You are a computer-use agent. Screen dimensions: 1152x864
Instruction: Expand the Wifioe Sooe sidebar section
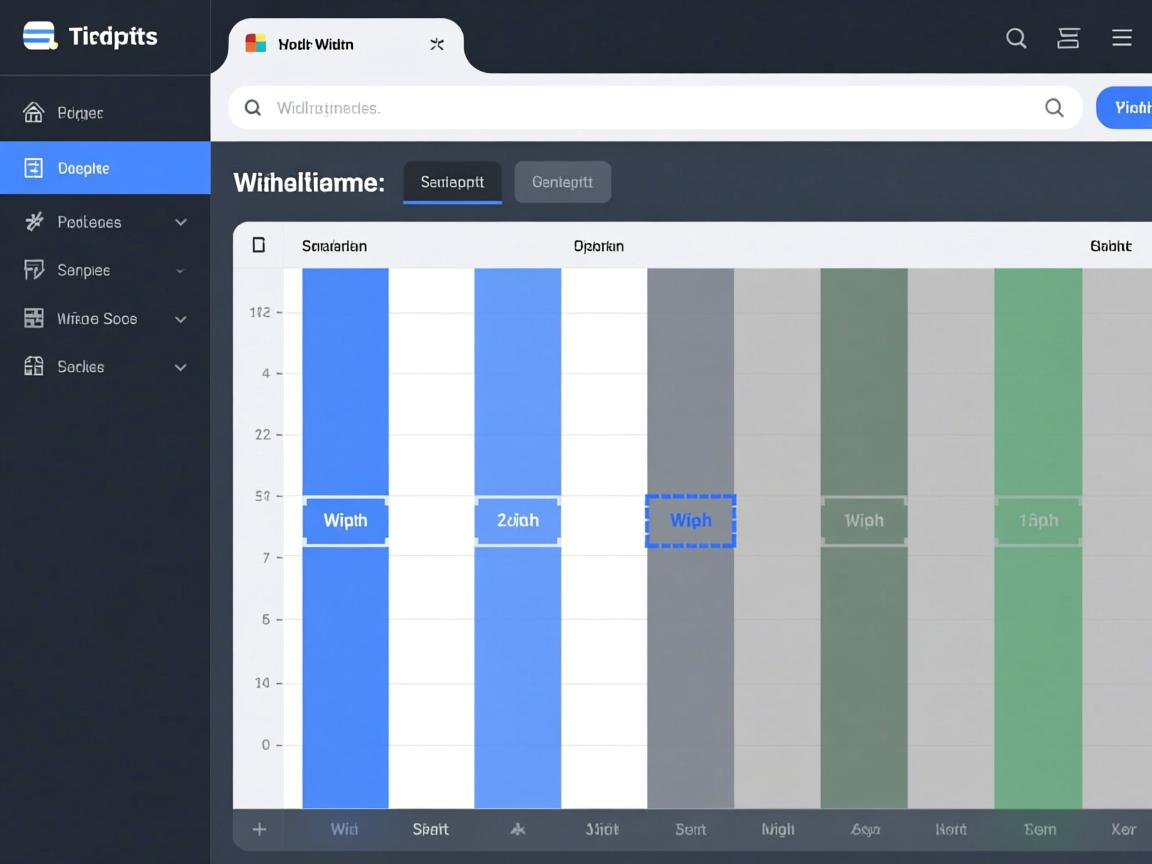click(x=181, y=319)
